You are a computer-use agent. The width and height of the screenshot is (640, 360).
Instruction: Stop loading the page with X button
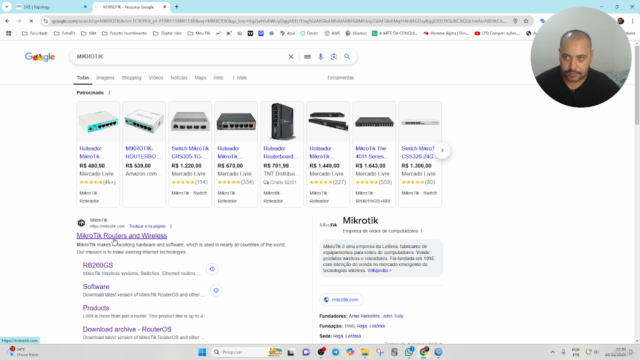[x=31, y=21]
